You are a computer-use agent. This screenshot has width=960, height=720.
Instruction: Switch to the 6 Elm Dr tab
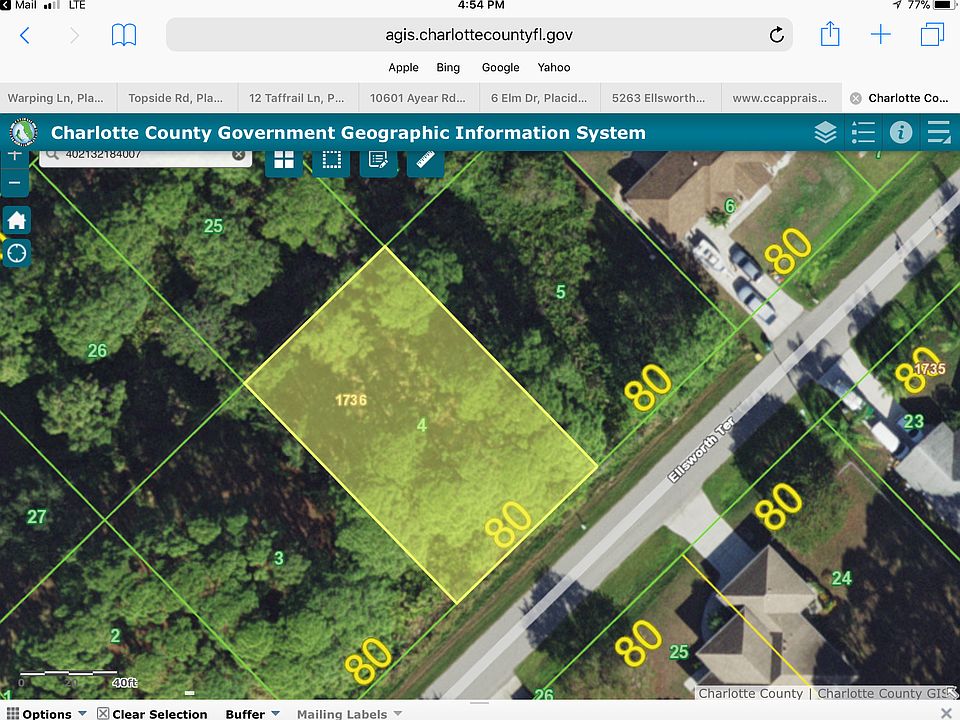coord(539,98)
